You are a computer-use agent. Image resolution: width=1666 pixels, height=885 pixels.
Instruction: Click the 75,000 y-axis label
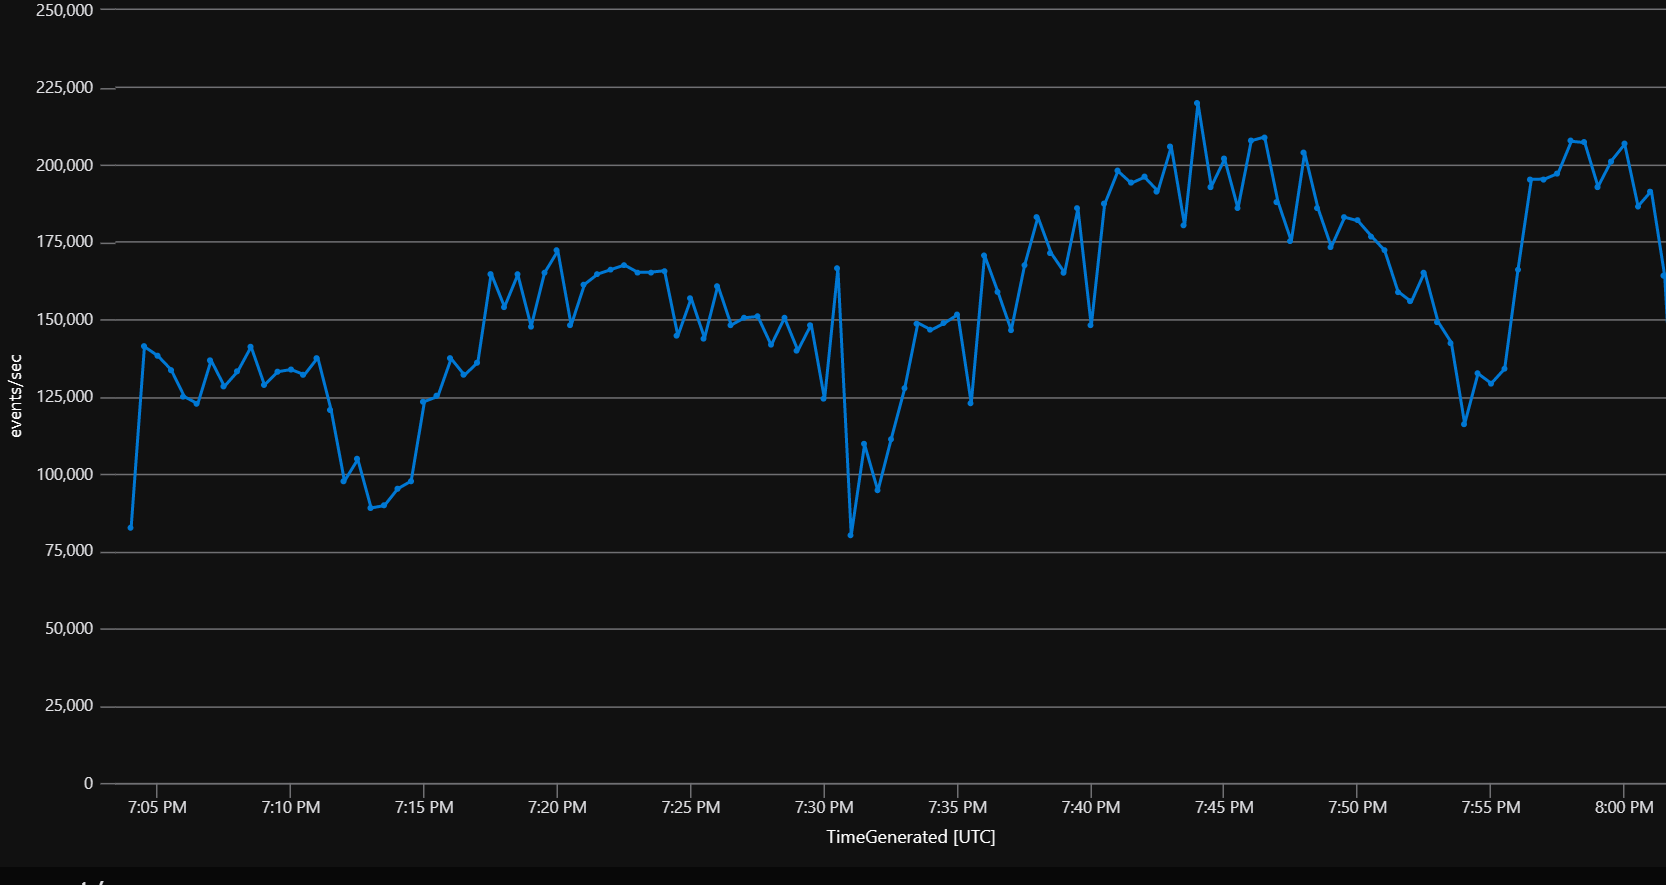(x=69, y=551)
